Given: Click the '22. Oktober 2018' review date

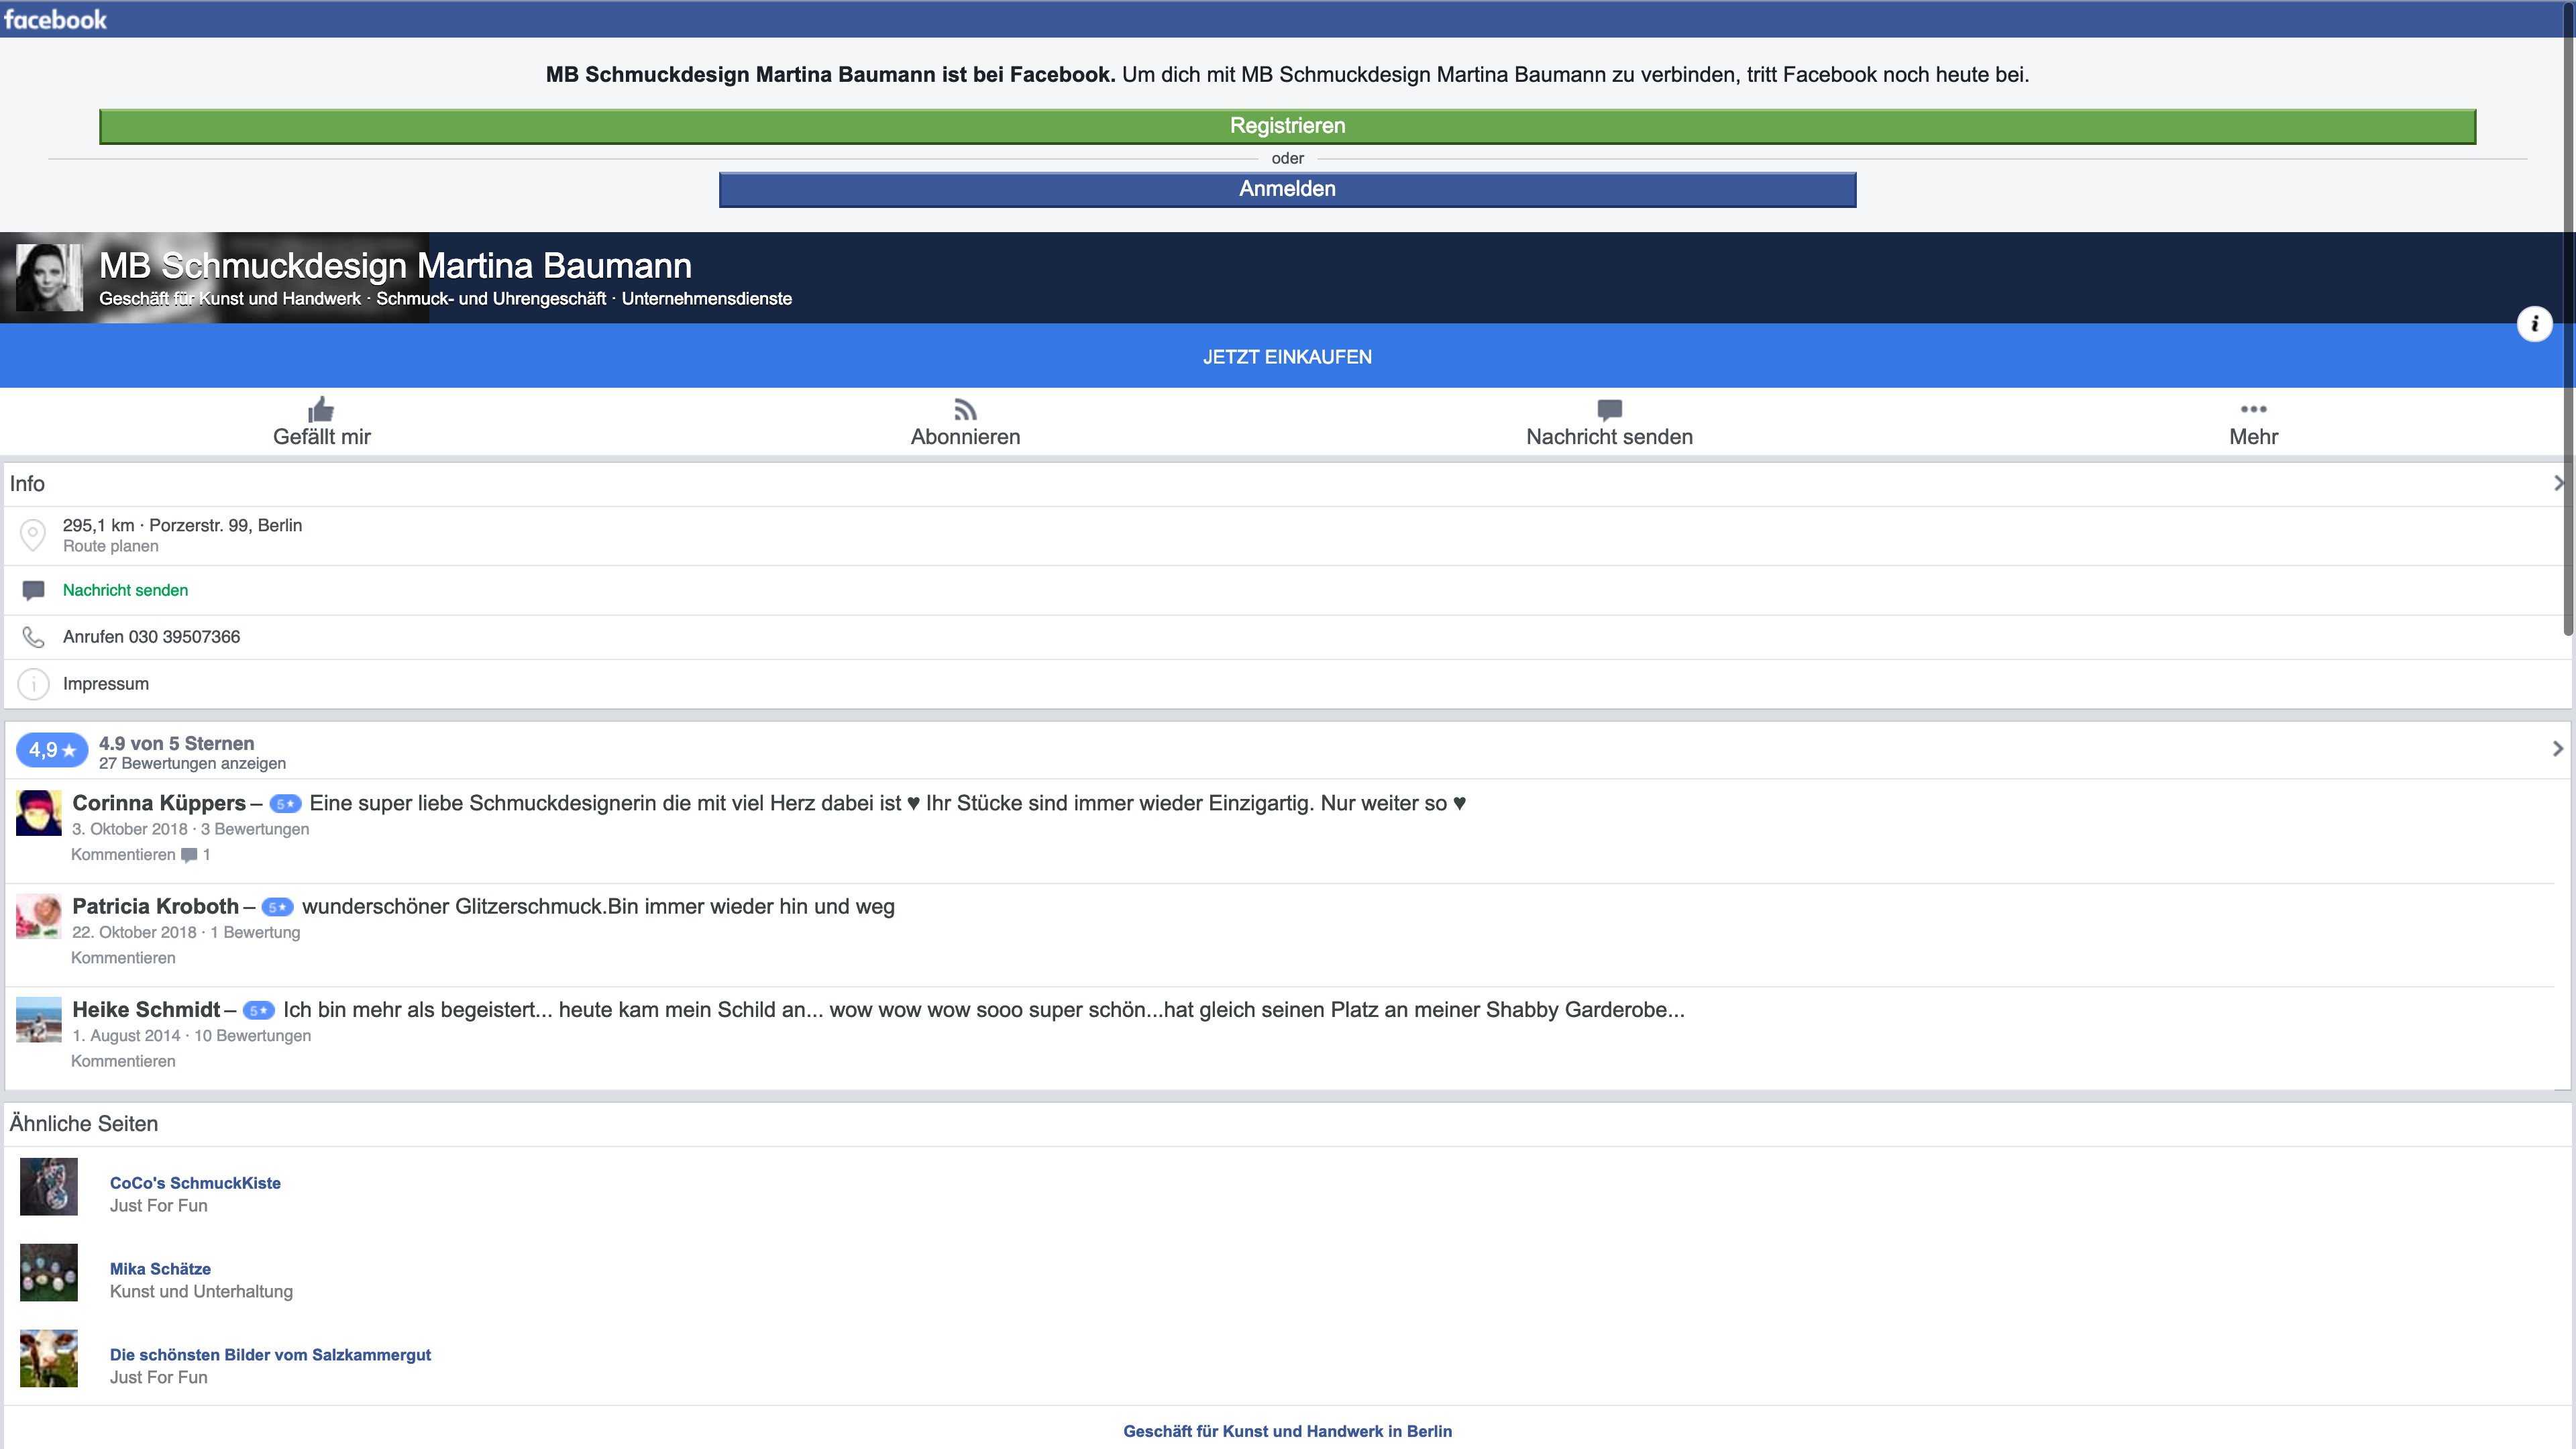Looking at the screenshot, I should tap(134, 932).
